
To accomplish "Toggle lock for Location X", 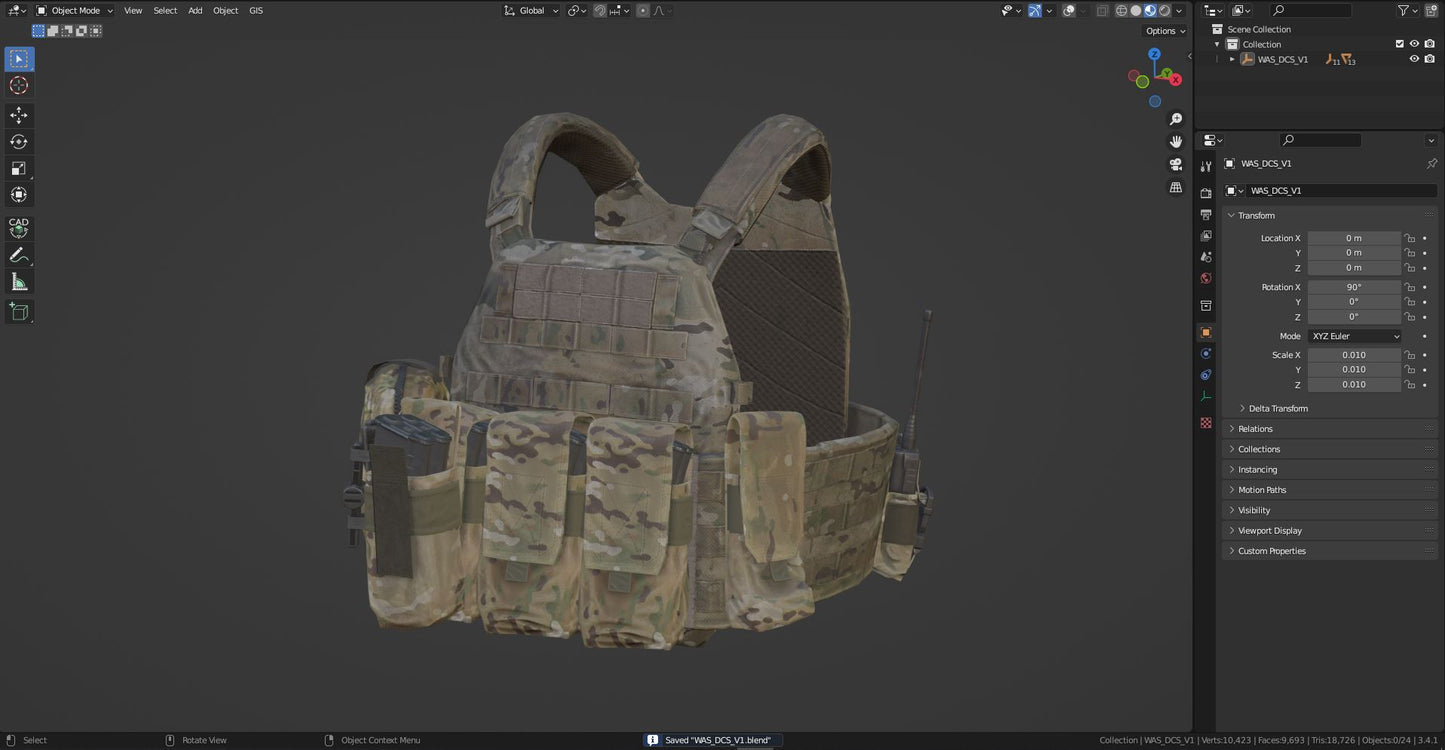I will point(1409,238).
